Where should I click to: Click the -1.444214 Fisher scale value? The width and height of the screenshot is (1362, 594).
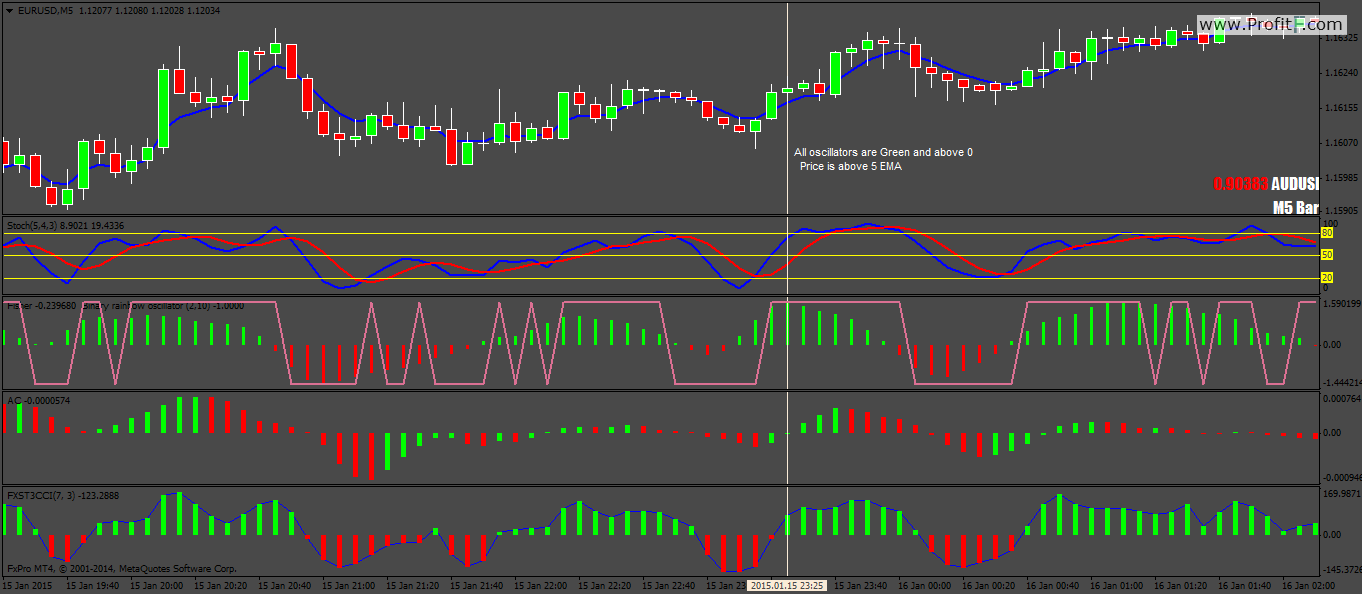point(1341,383)
